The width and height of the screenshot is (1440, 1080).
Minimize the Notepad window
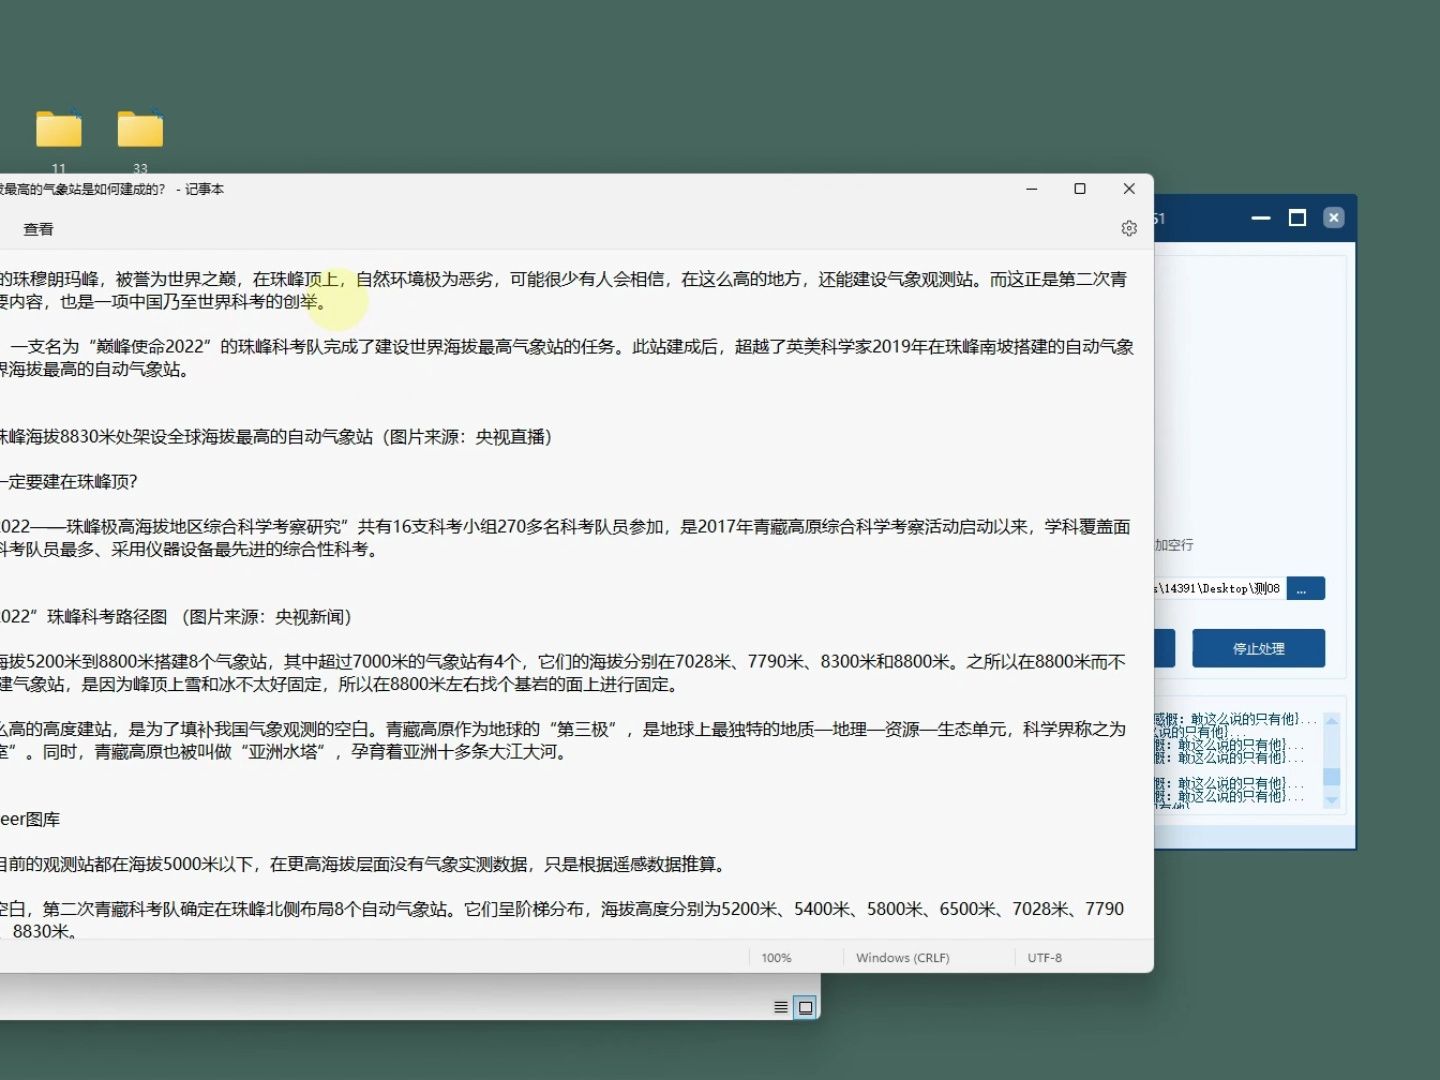click(1032, 189)
